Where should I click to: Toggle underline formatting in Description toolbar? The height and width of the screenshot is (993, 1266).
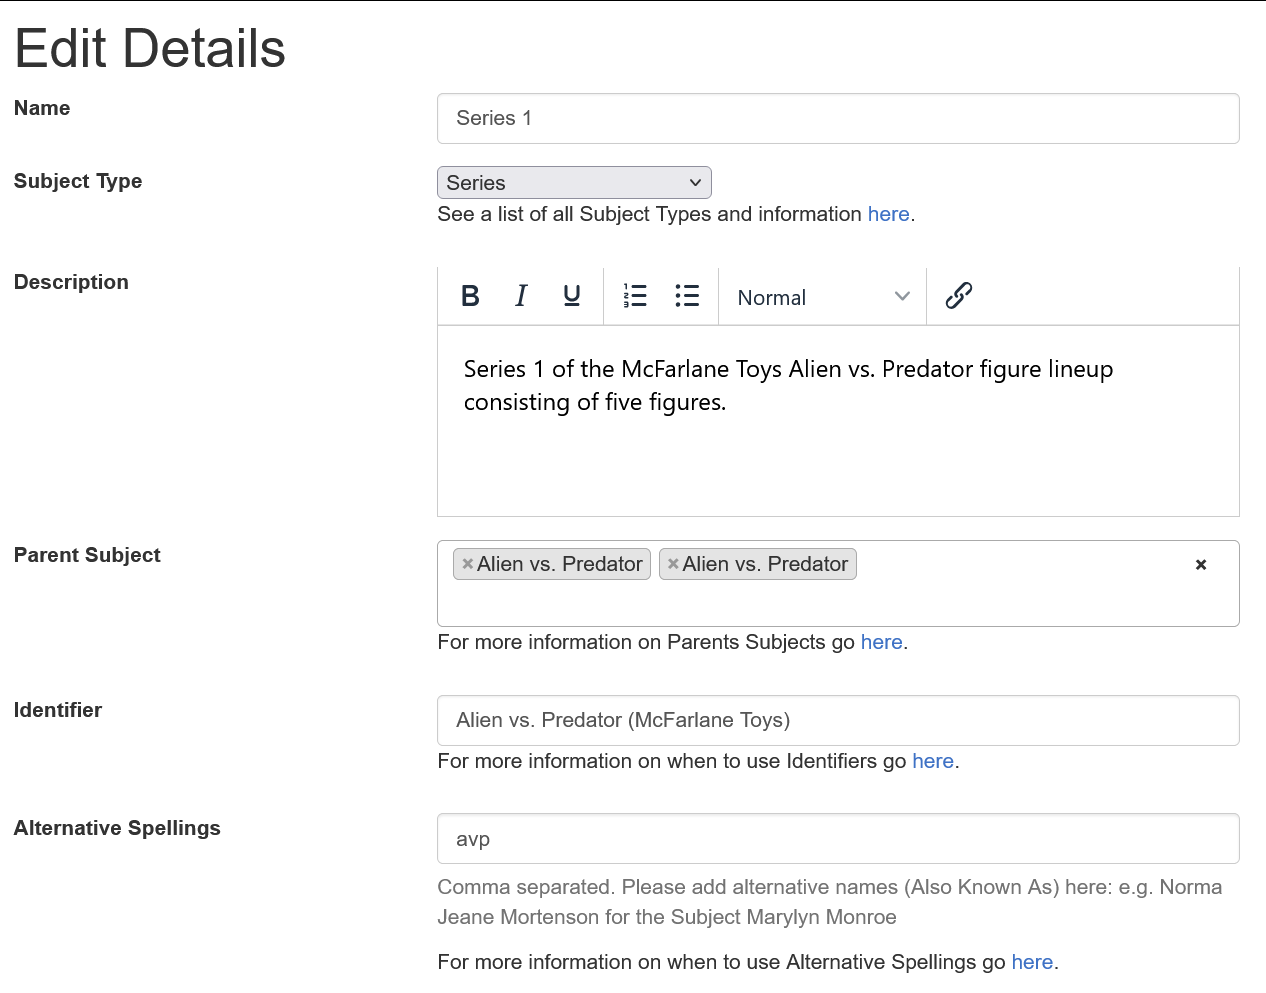[572, 296]
